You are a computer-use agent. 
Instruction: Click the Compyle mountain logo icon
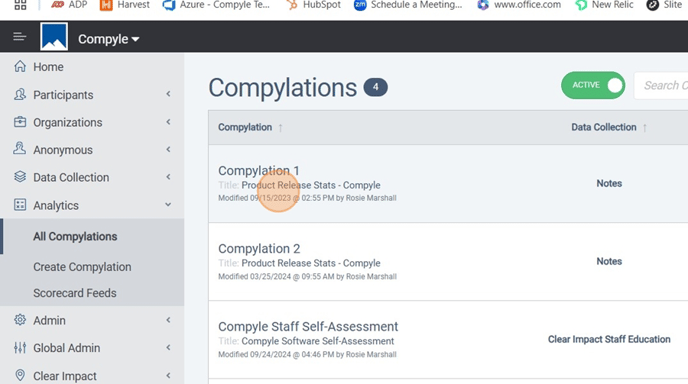[54, 36]
